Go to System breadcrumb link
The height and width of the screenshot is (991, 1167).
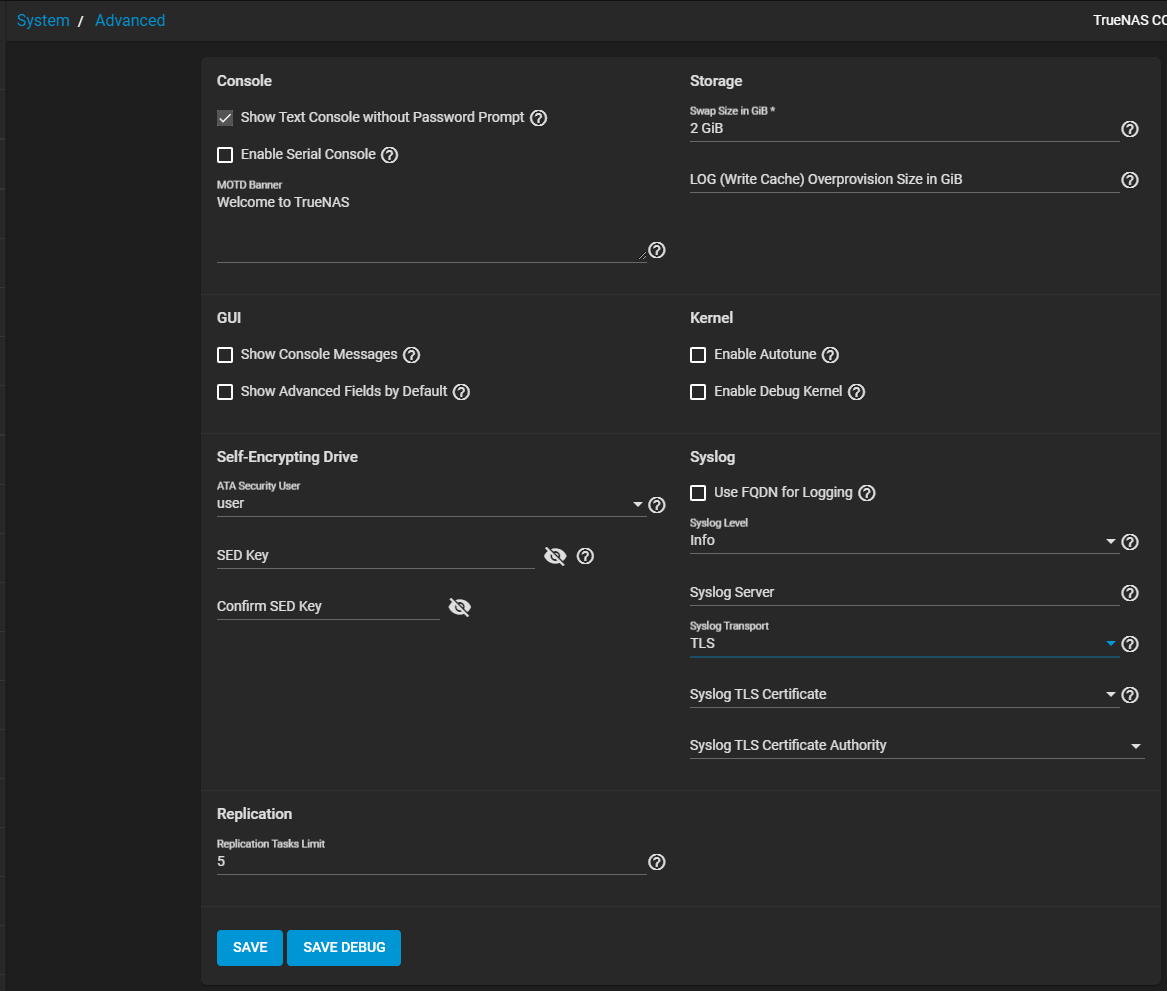click(43, 20)
